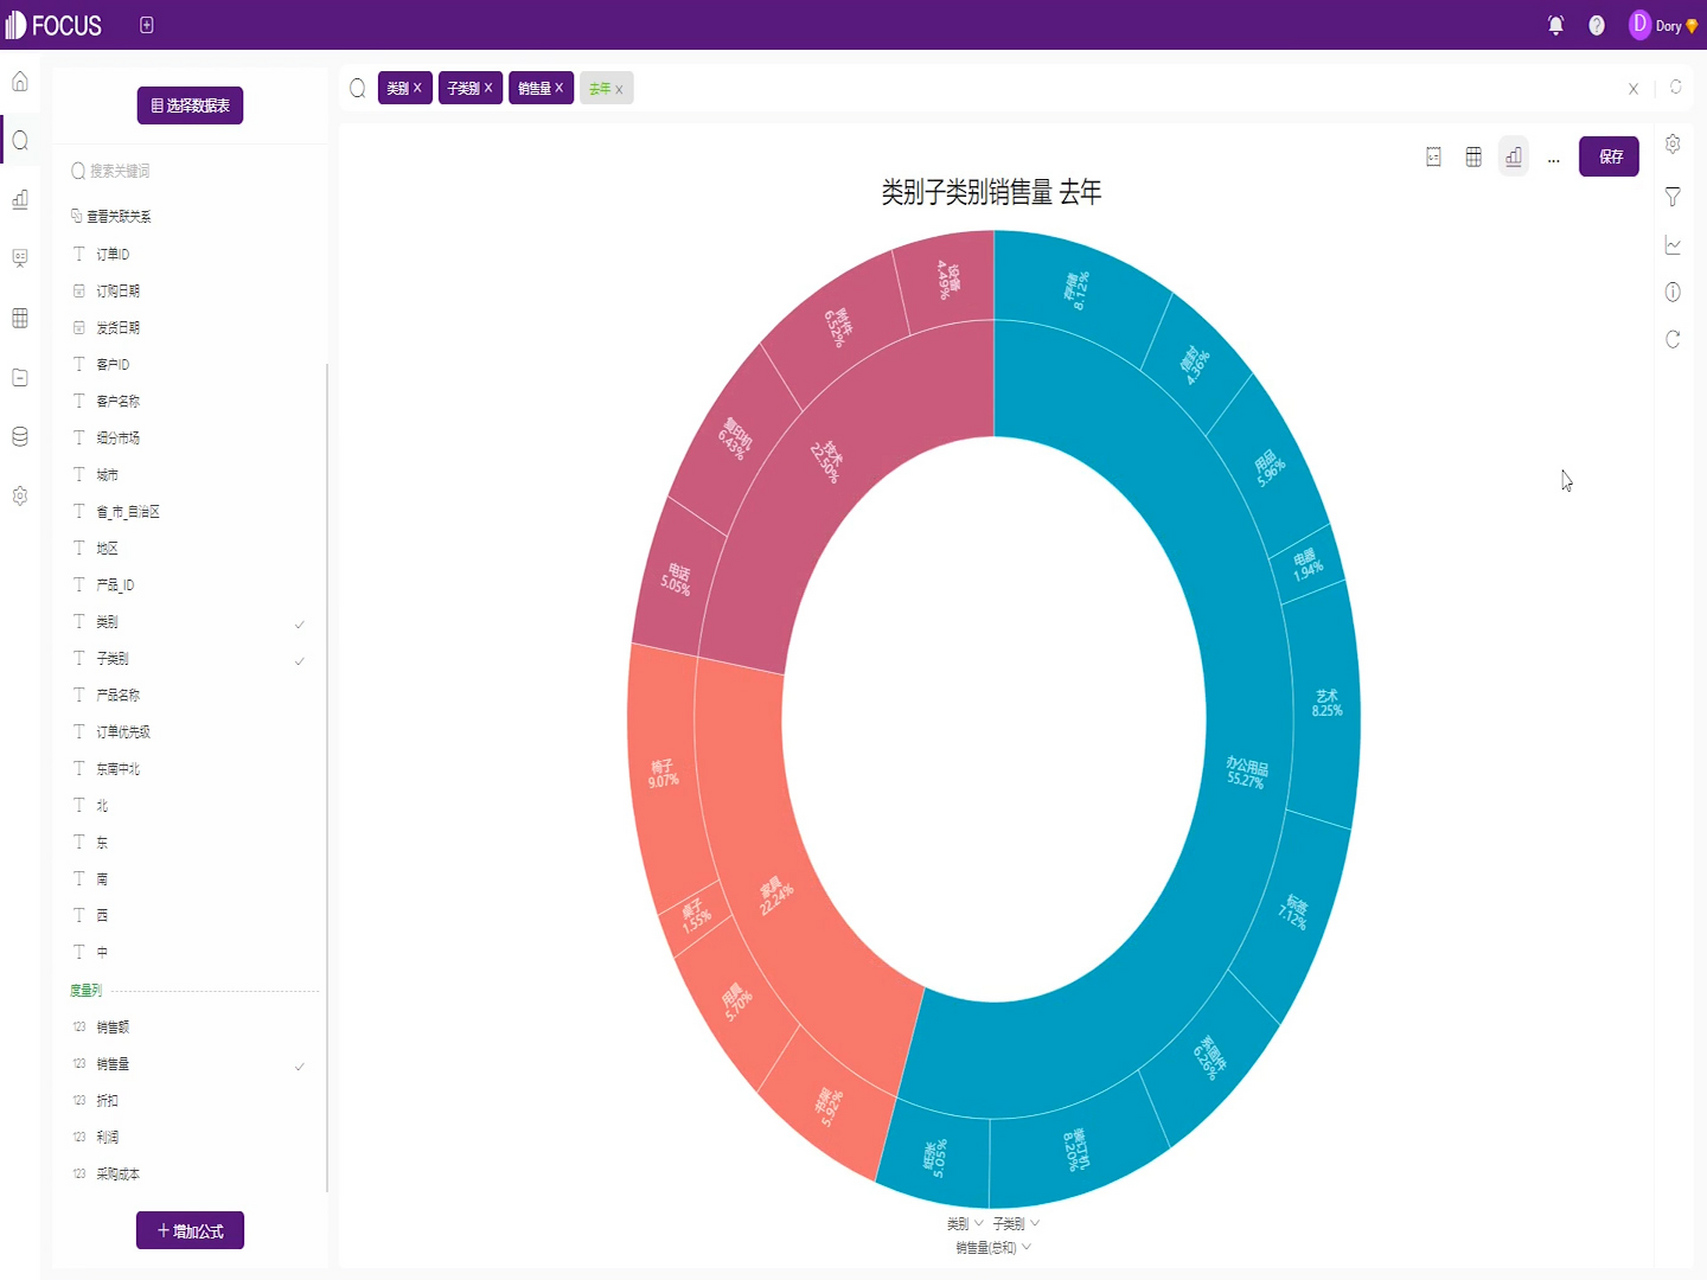Click the 保存 save button
1707x1280 pixels.
pos(1609,156)
